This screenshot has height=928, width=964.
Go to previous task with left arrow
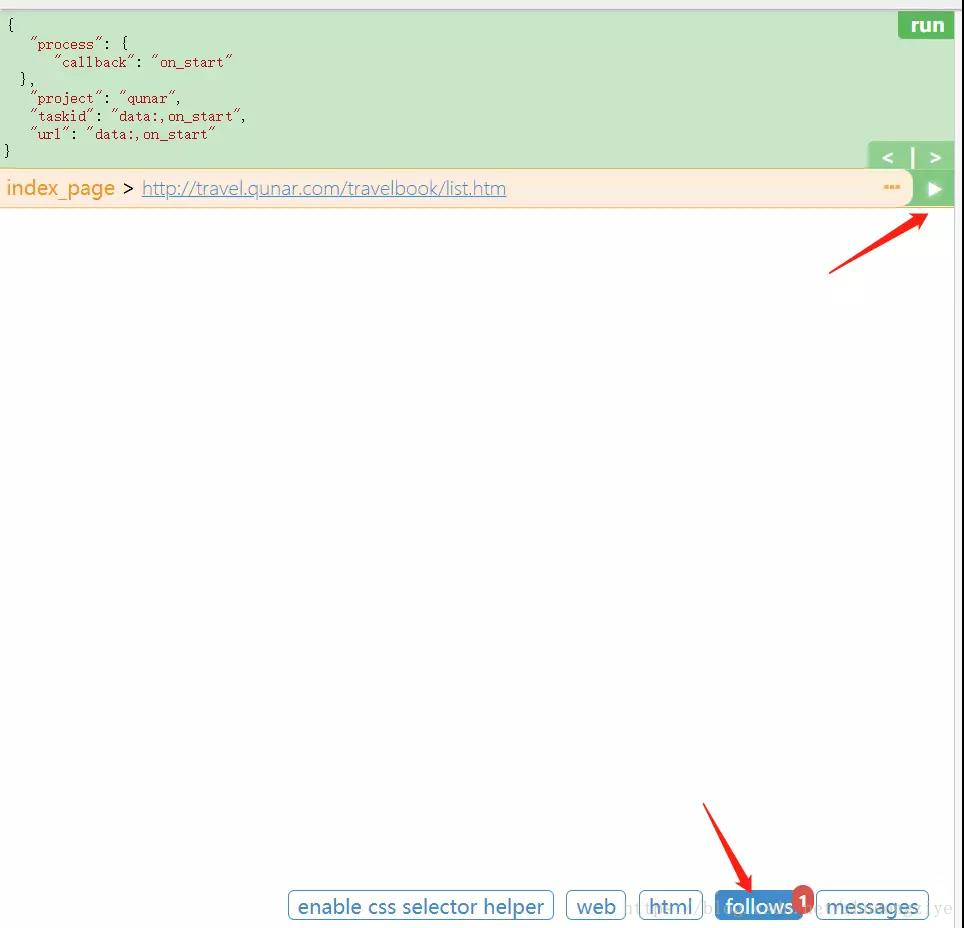point(888,158)
